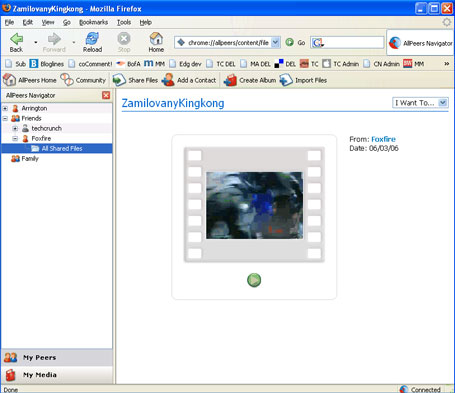Click the Import Files icon

click(x=286, y=80)
